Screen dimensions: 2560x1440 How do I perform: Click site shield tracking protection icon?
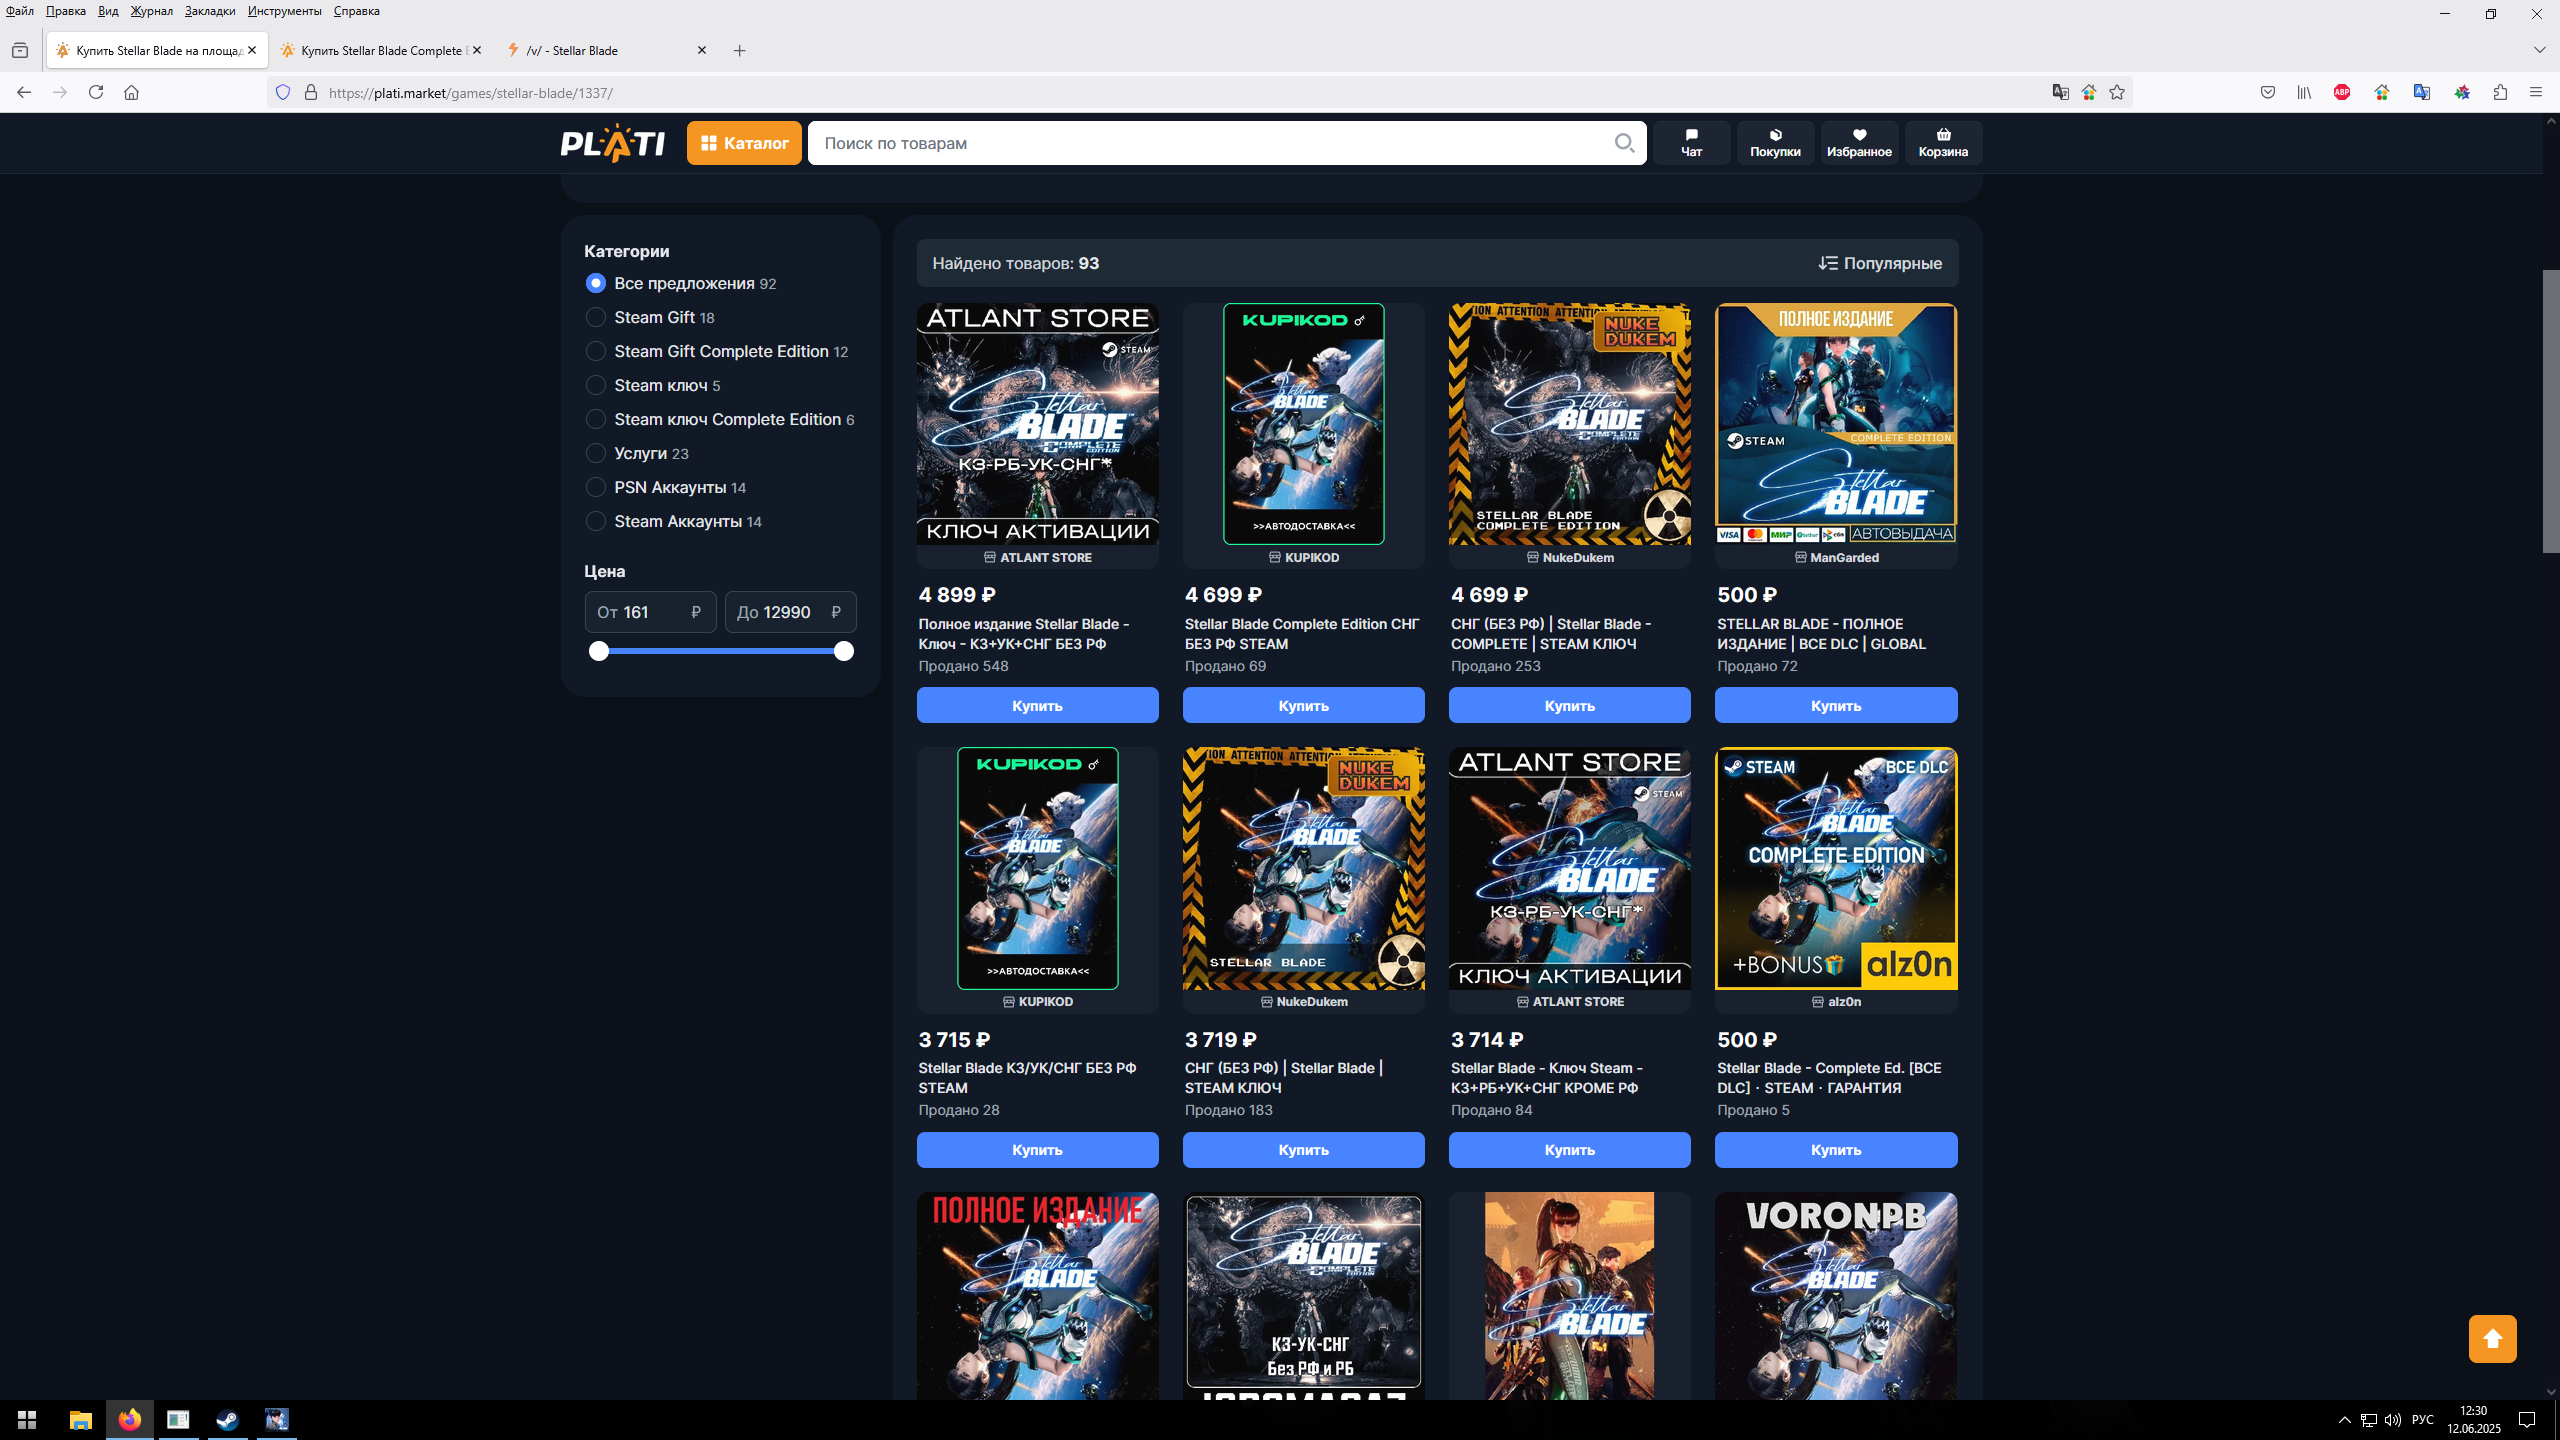click(283, 92)
